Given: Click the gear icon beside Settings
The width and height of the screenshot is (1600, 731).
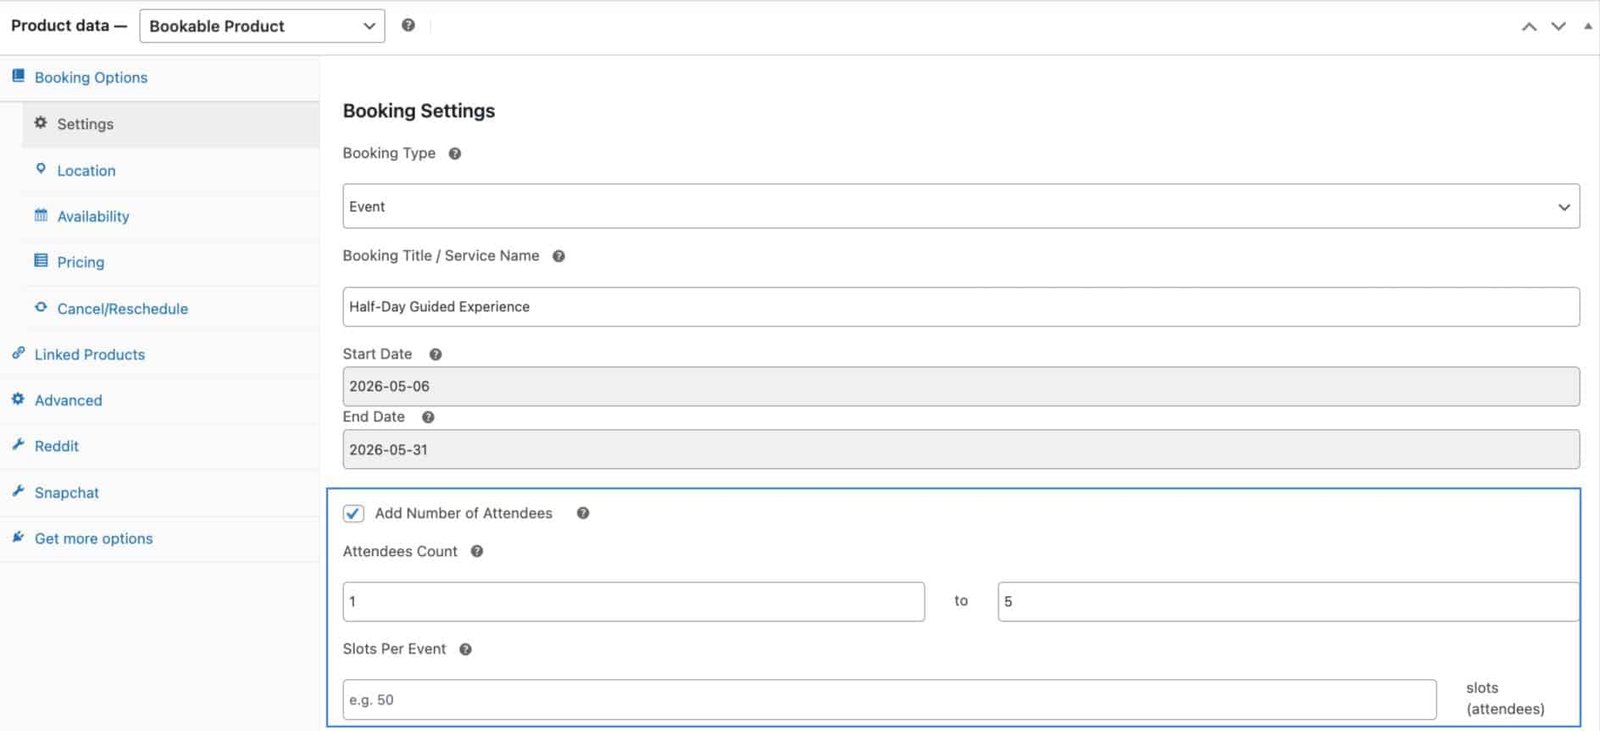Looking at the screenshot, I should (41, 123).
